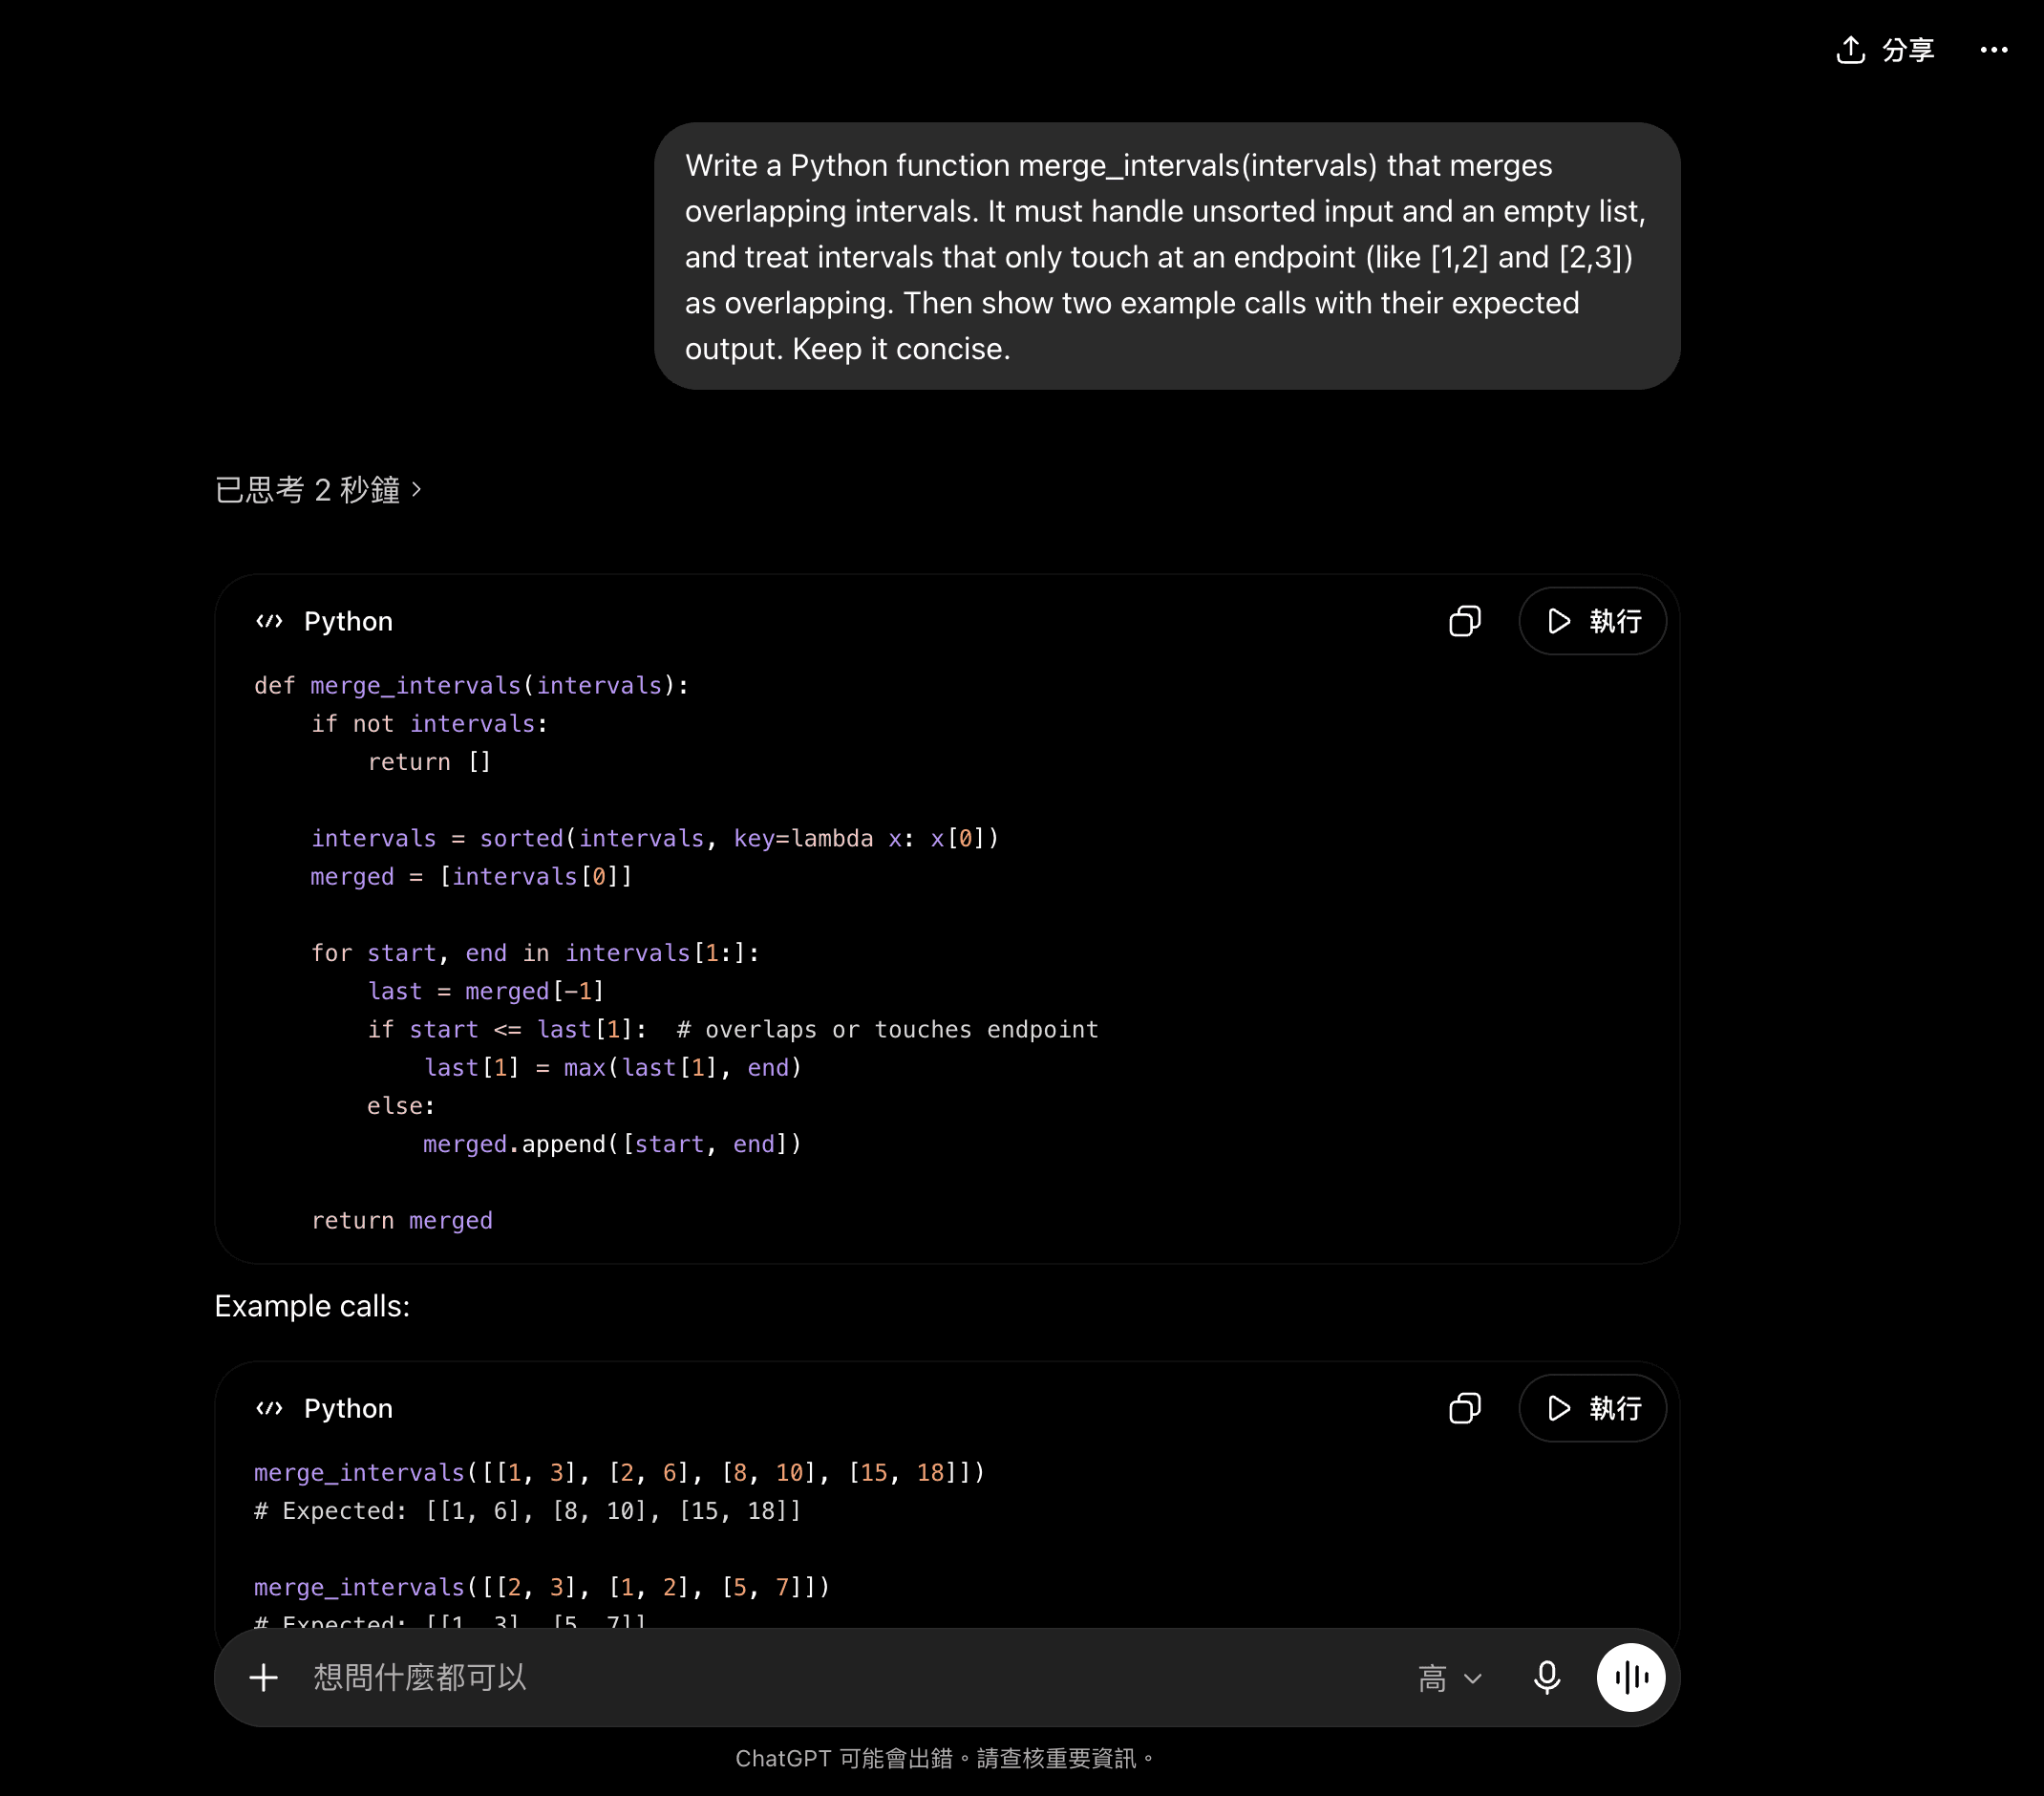Click the code icon of example calls block

click(x=269, y=1408)
